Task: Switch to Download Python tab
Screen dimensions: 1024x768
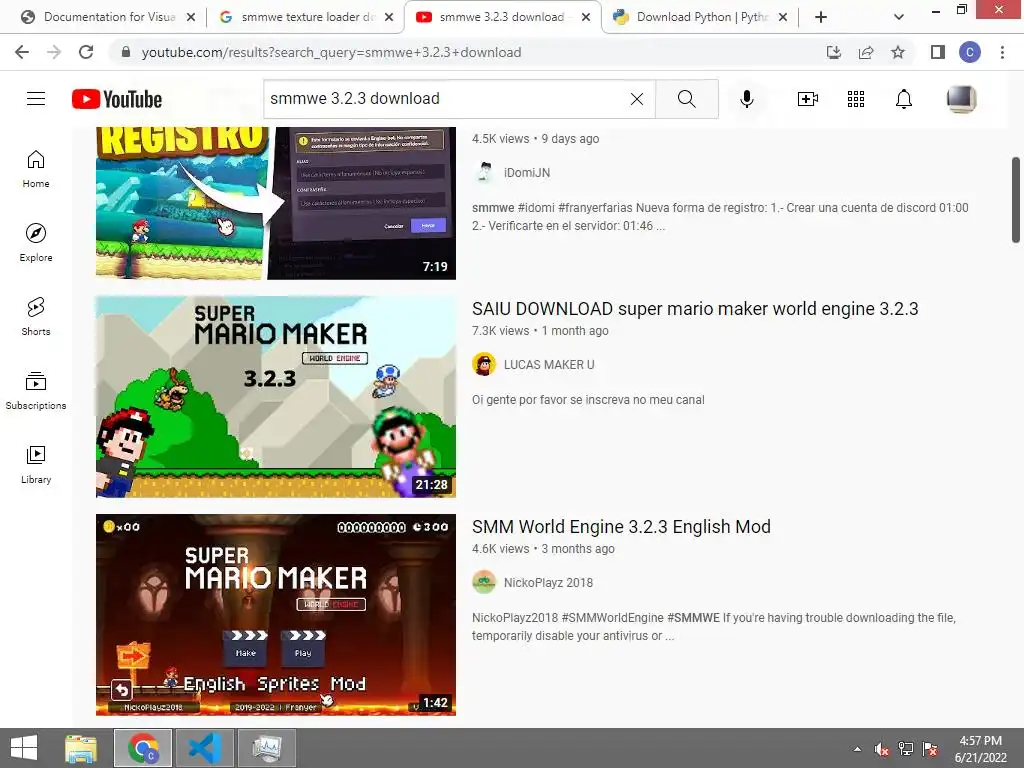Action: pyautogui.click(x=692, y=17)
